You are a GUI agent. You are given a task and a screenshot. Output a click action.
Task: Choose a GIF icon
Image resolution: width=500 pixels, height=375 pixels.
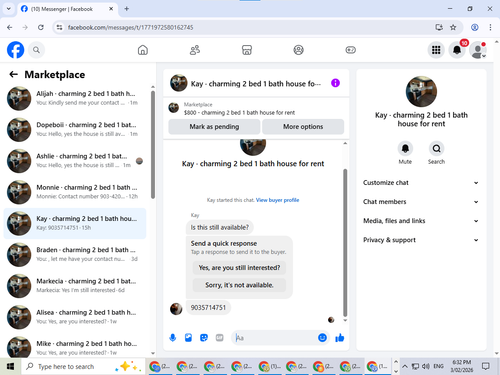coord(219,338)
